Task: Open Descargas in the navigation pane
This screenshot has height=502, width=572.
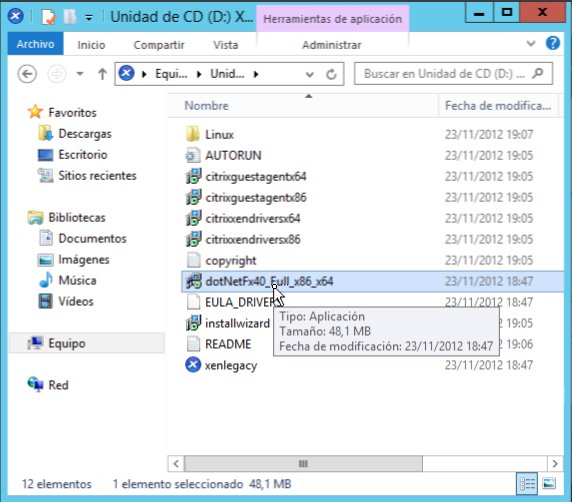Action: click(x=85, y=134)
